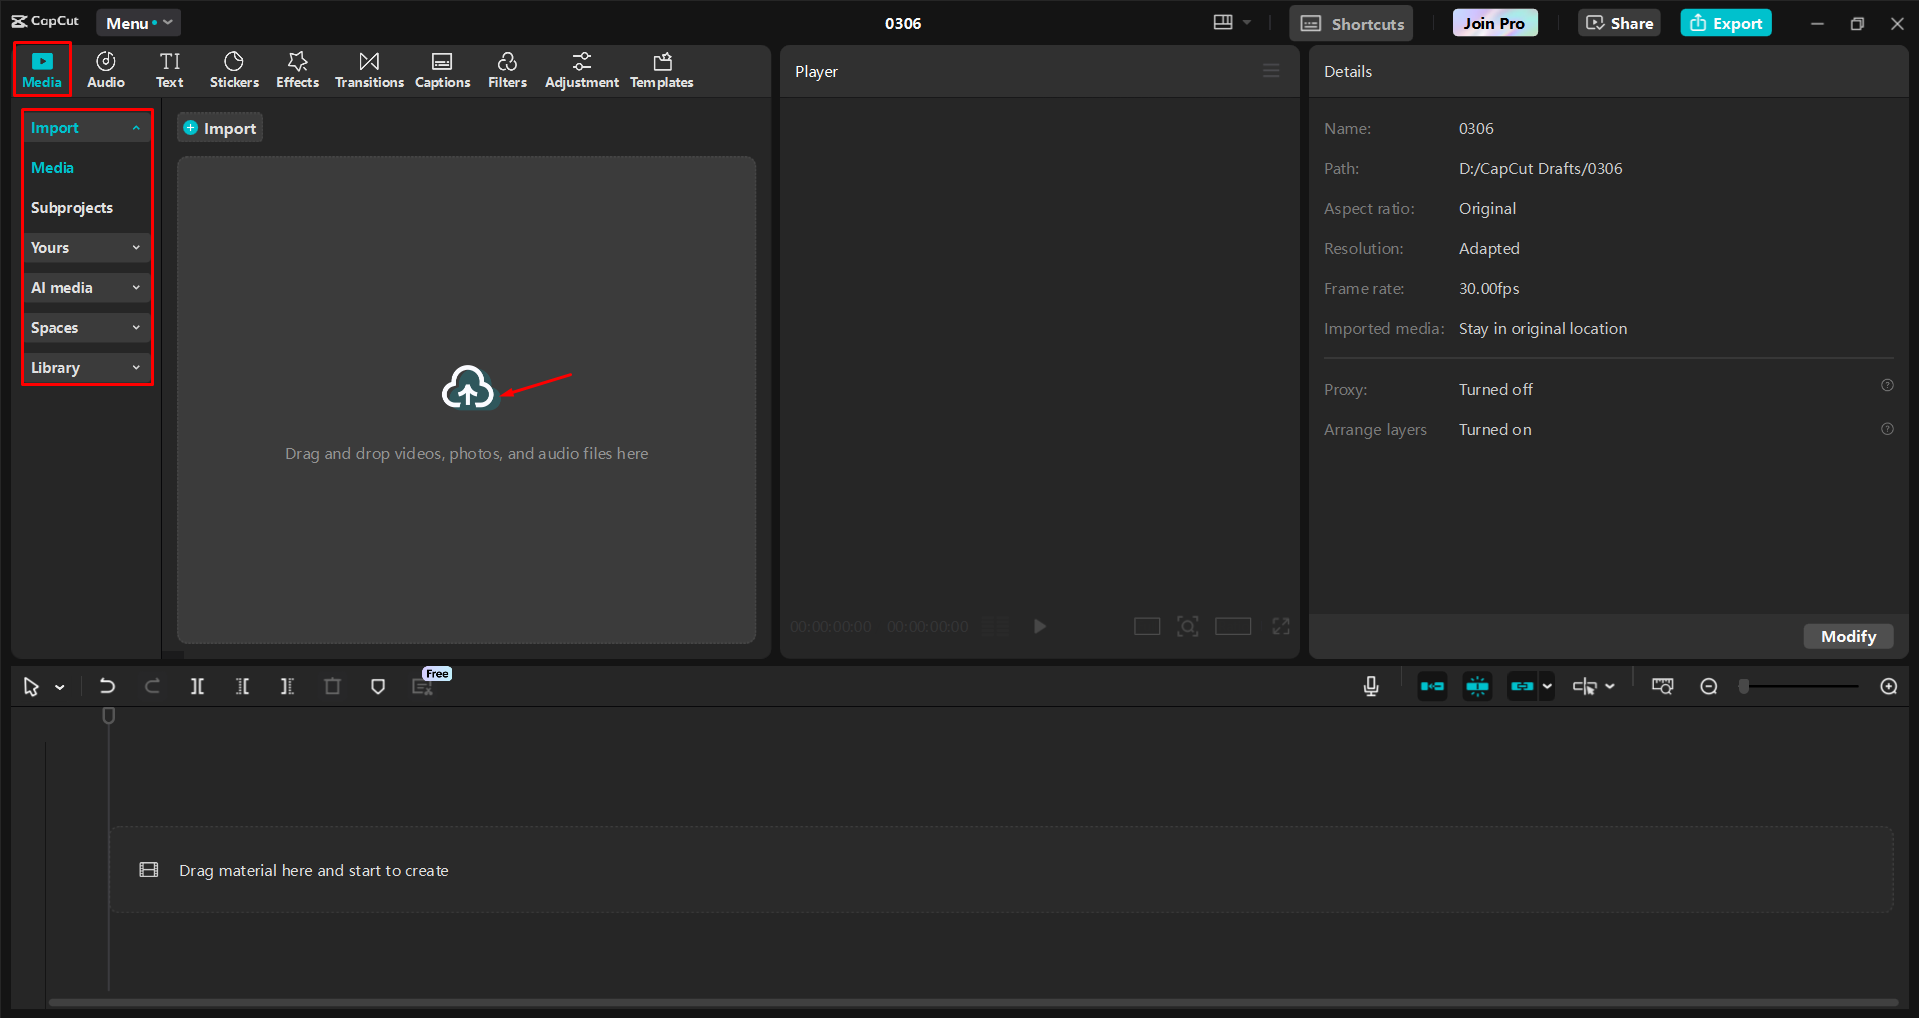Toggle auto ripple mode in the timeline toolbar

point(1431,686)
